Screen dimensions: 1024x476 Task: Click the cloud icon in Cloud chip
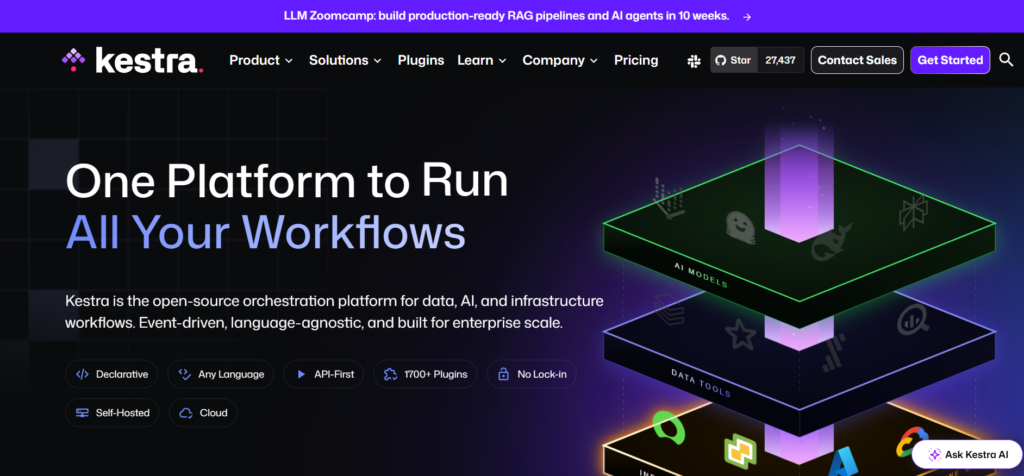186,413
